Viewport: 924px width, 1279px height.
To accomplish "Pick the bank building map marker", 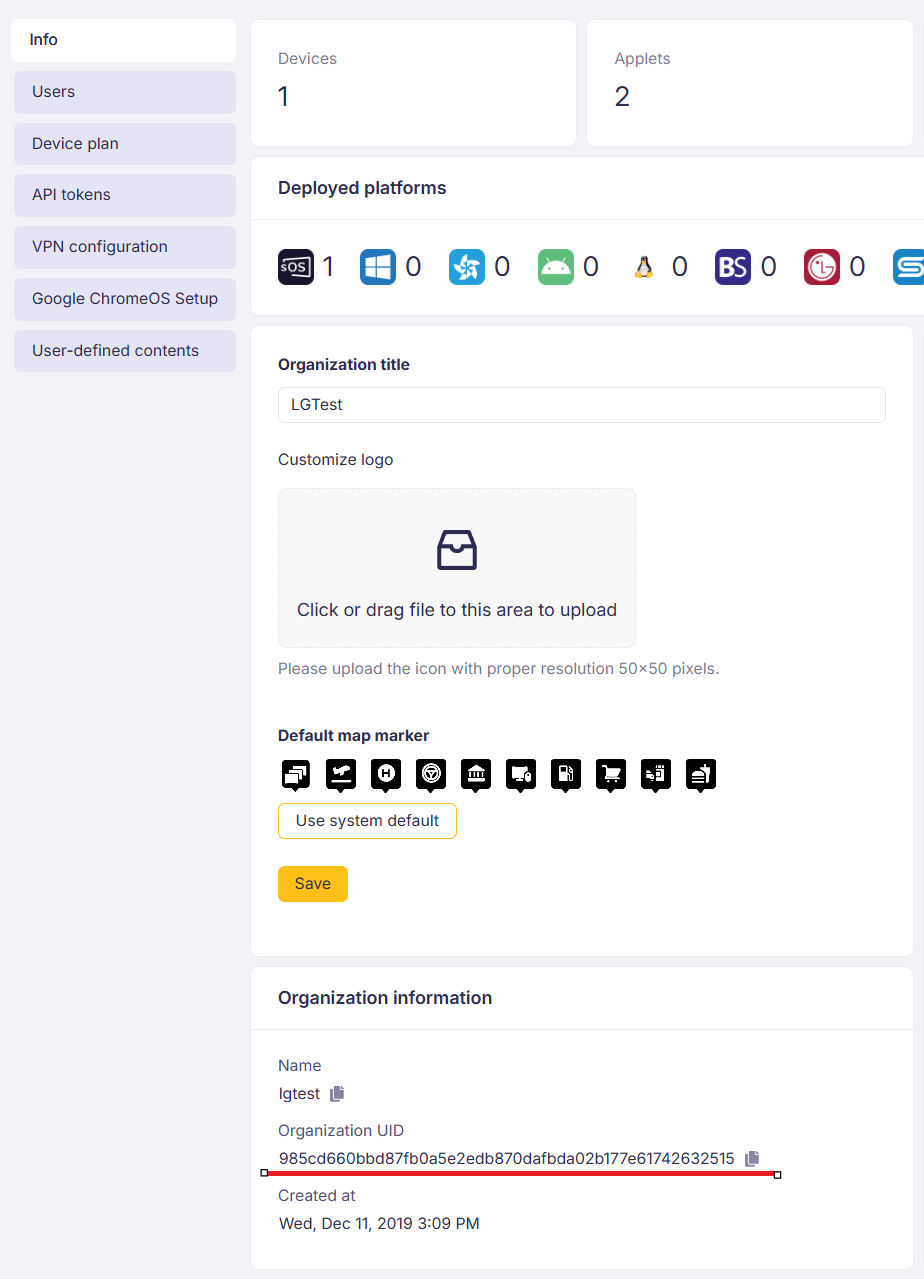I will pos(476,774).
